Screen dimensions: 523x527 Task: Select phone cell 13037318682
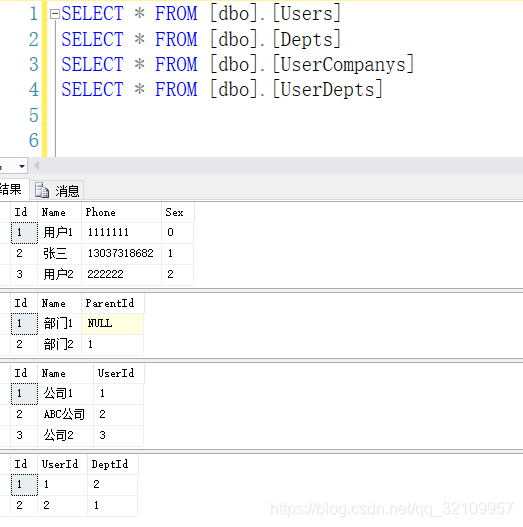[x=121, y=253]
